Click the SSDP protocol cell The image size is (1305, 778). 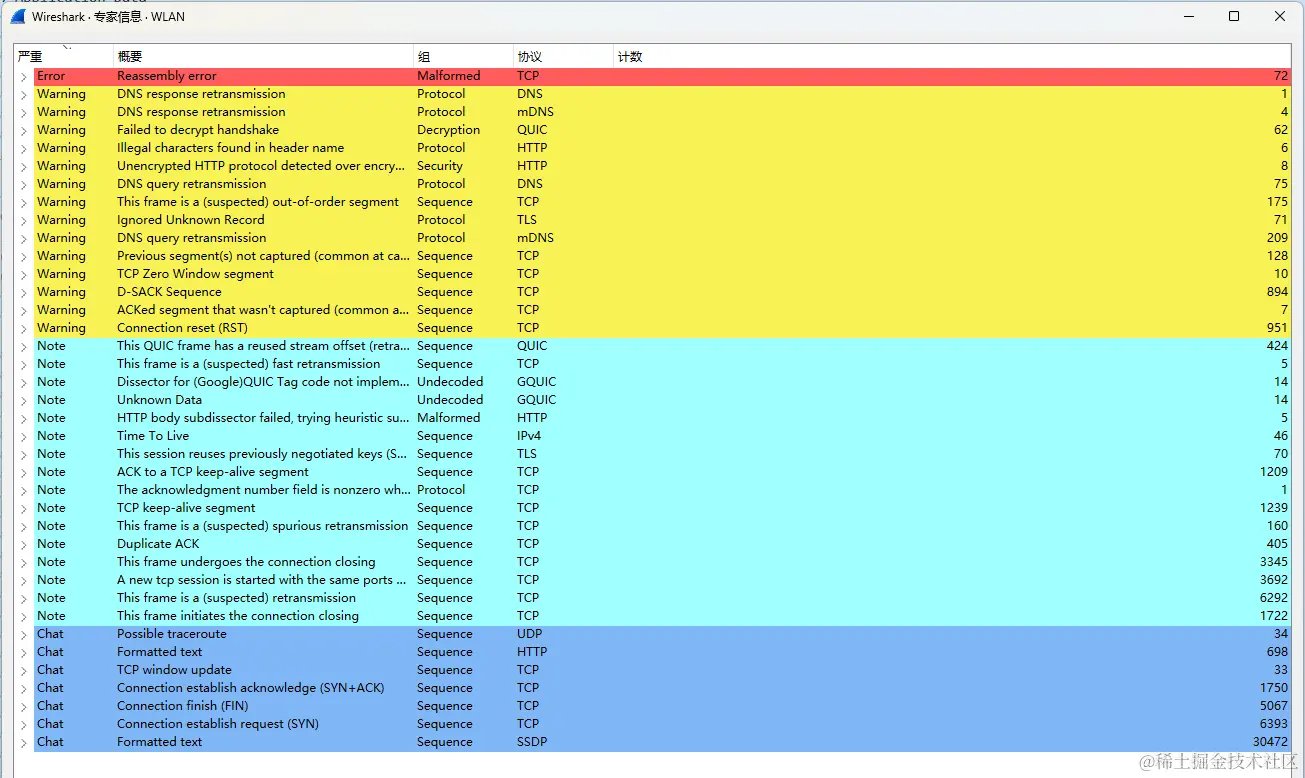point(533,742)
